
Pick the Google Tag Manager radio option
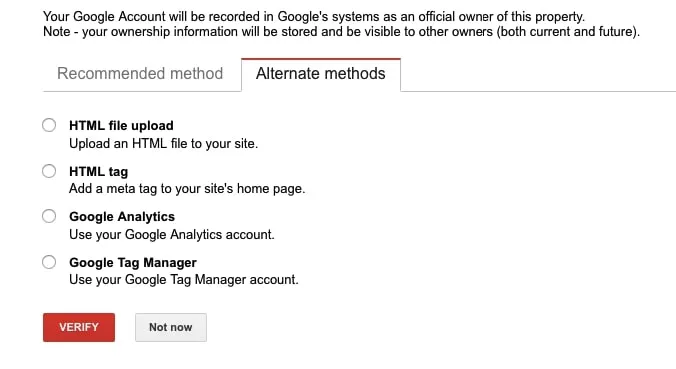[x=49, y=262]
